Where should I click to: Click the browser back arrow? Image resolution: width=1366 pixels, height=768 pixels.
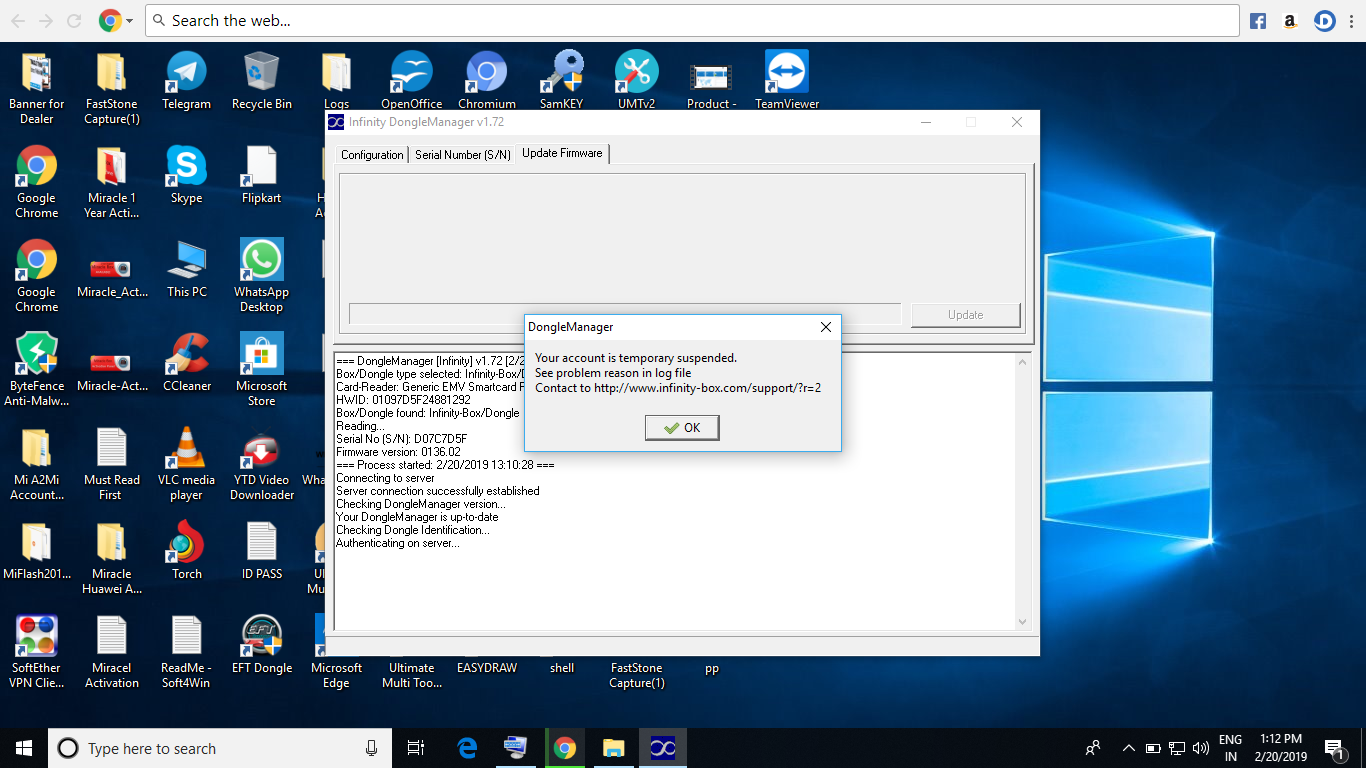18,20
